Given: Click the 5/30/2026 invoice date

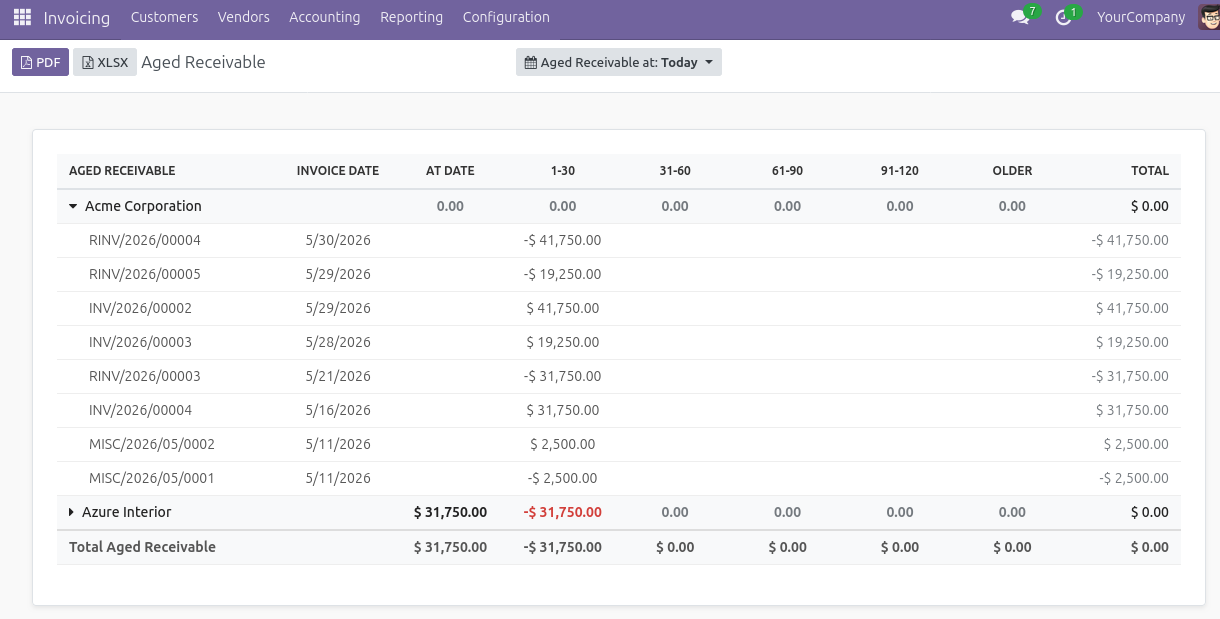Looking at the screenshot, I should [x=338, y=240].
